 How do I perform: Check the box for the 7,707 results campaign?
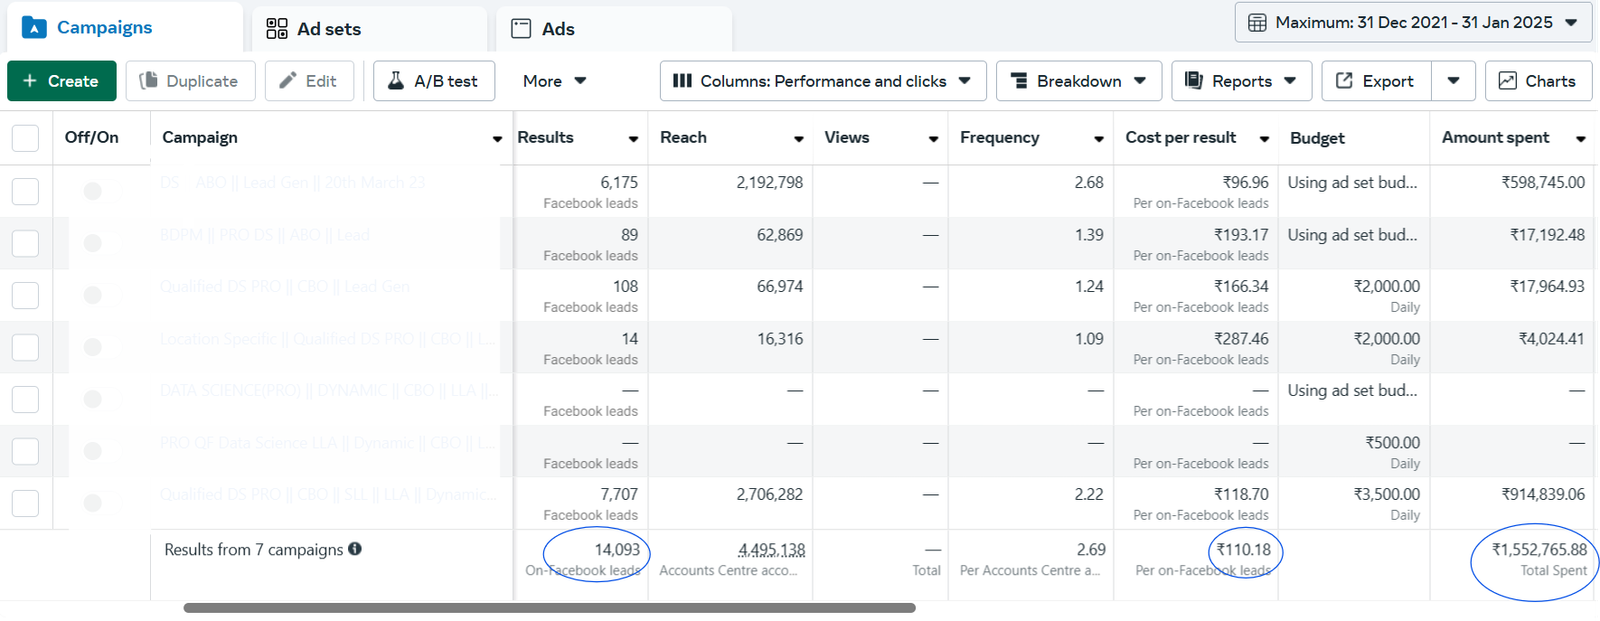tap(25, 503)
